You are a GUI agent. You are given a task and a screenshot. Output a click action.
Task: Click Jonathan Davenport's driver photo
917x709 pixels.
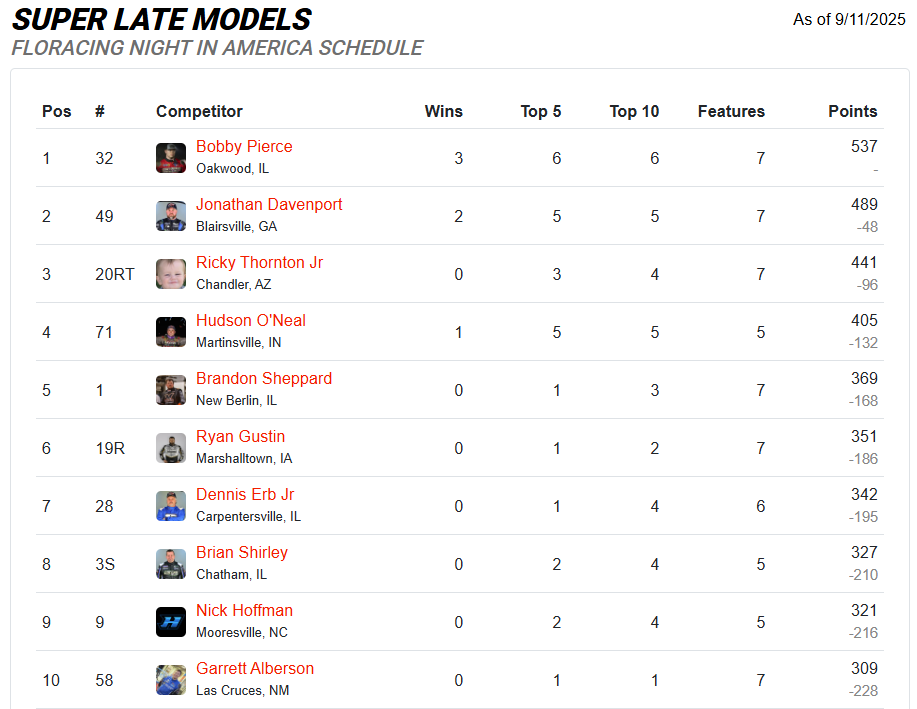tap(171, 216)
